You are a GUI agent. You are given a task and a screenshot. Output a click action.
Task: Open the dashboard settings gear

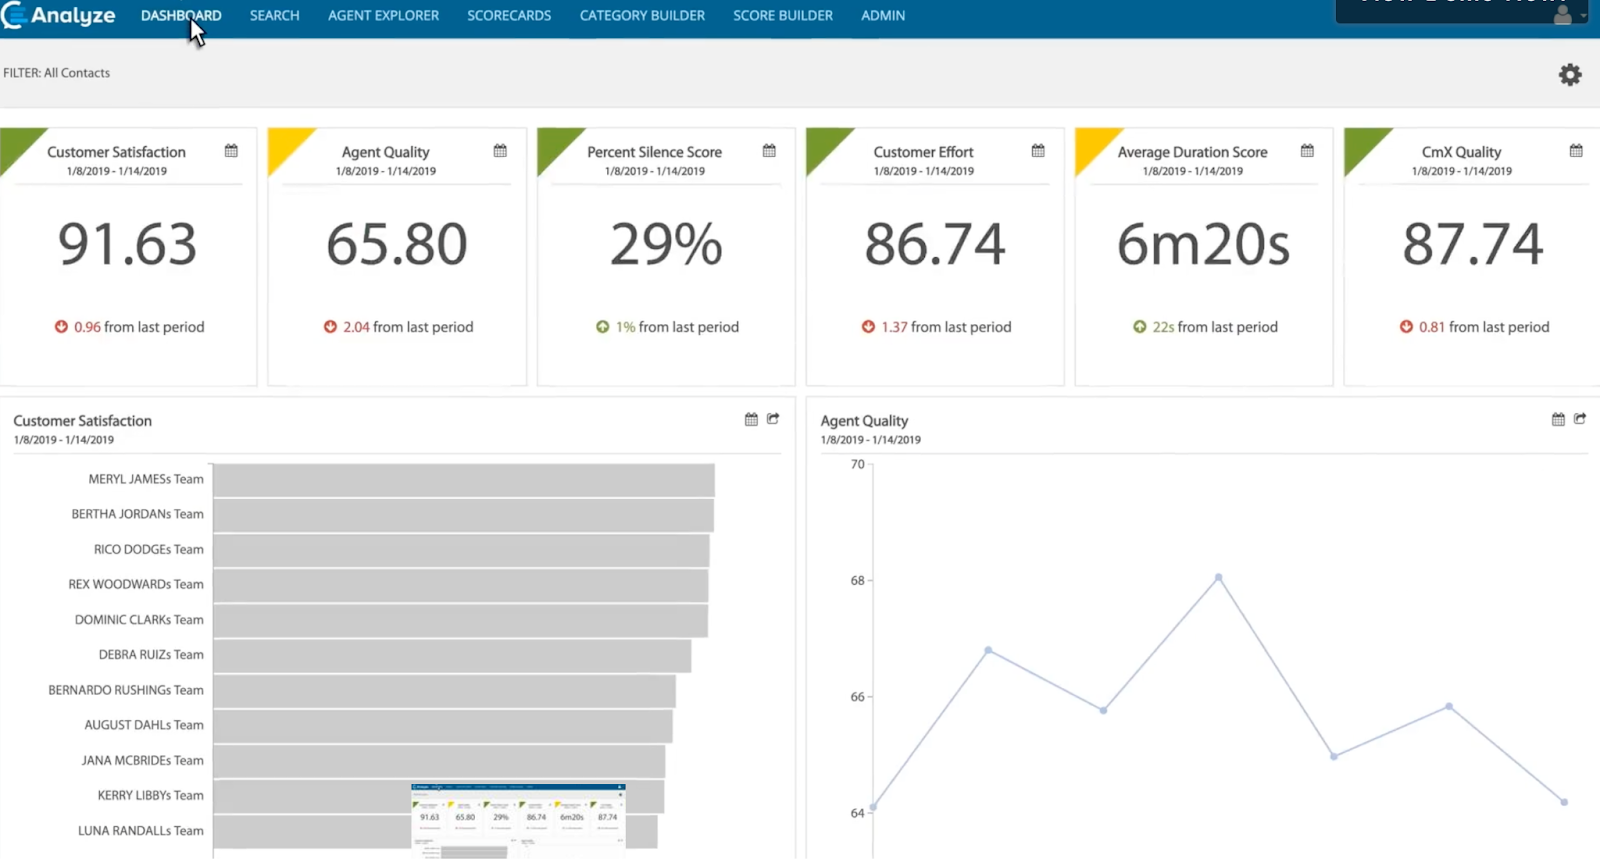(1570, 75)
